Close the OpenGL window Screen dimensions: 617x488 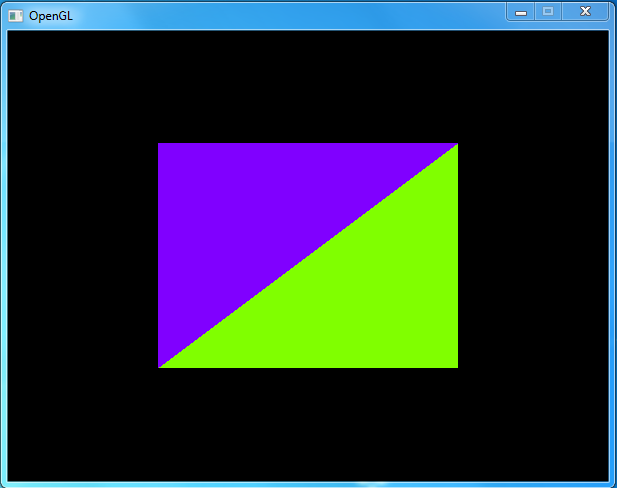pos(585,11)
